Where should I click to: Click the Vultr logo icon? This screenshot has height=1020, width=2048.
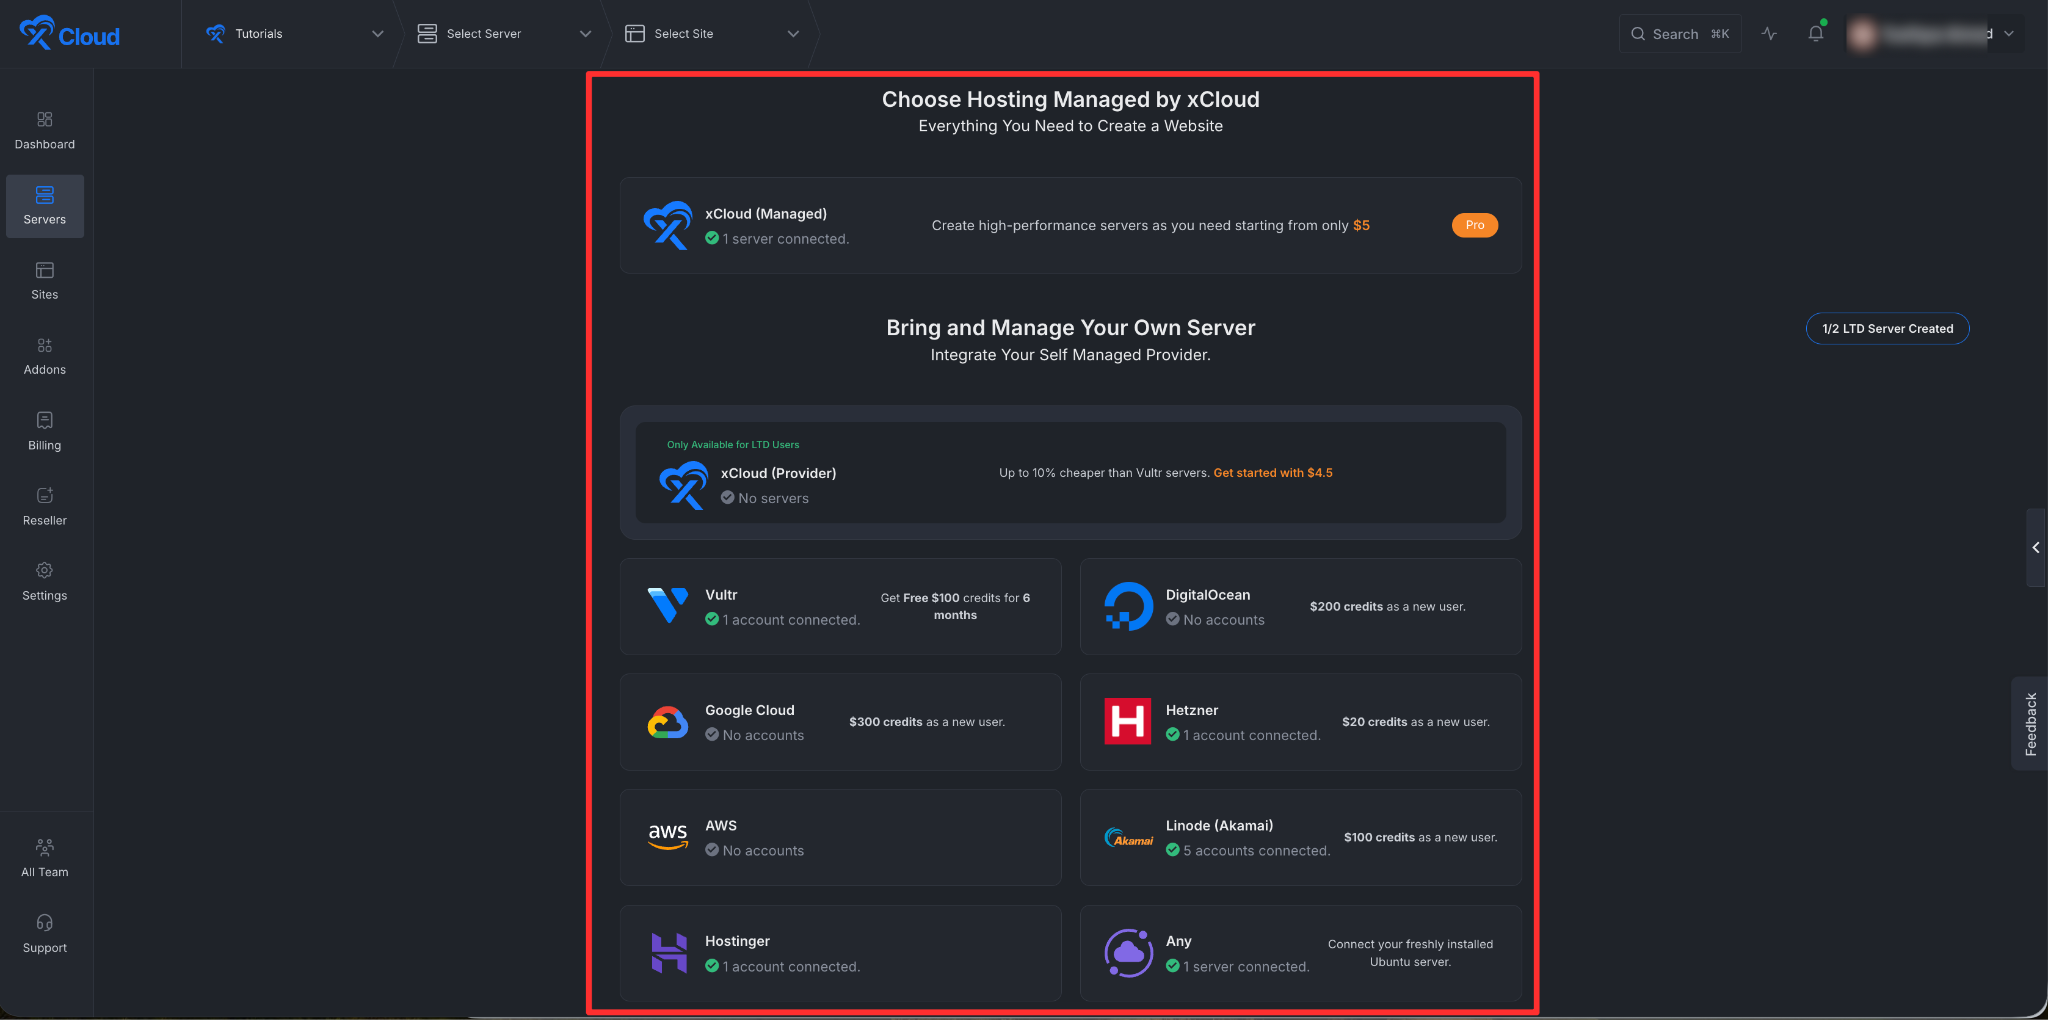click(x=667, y=606)
